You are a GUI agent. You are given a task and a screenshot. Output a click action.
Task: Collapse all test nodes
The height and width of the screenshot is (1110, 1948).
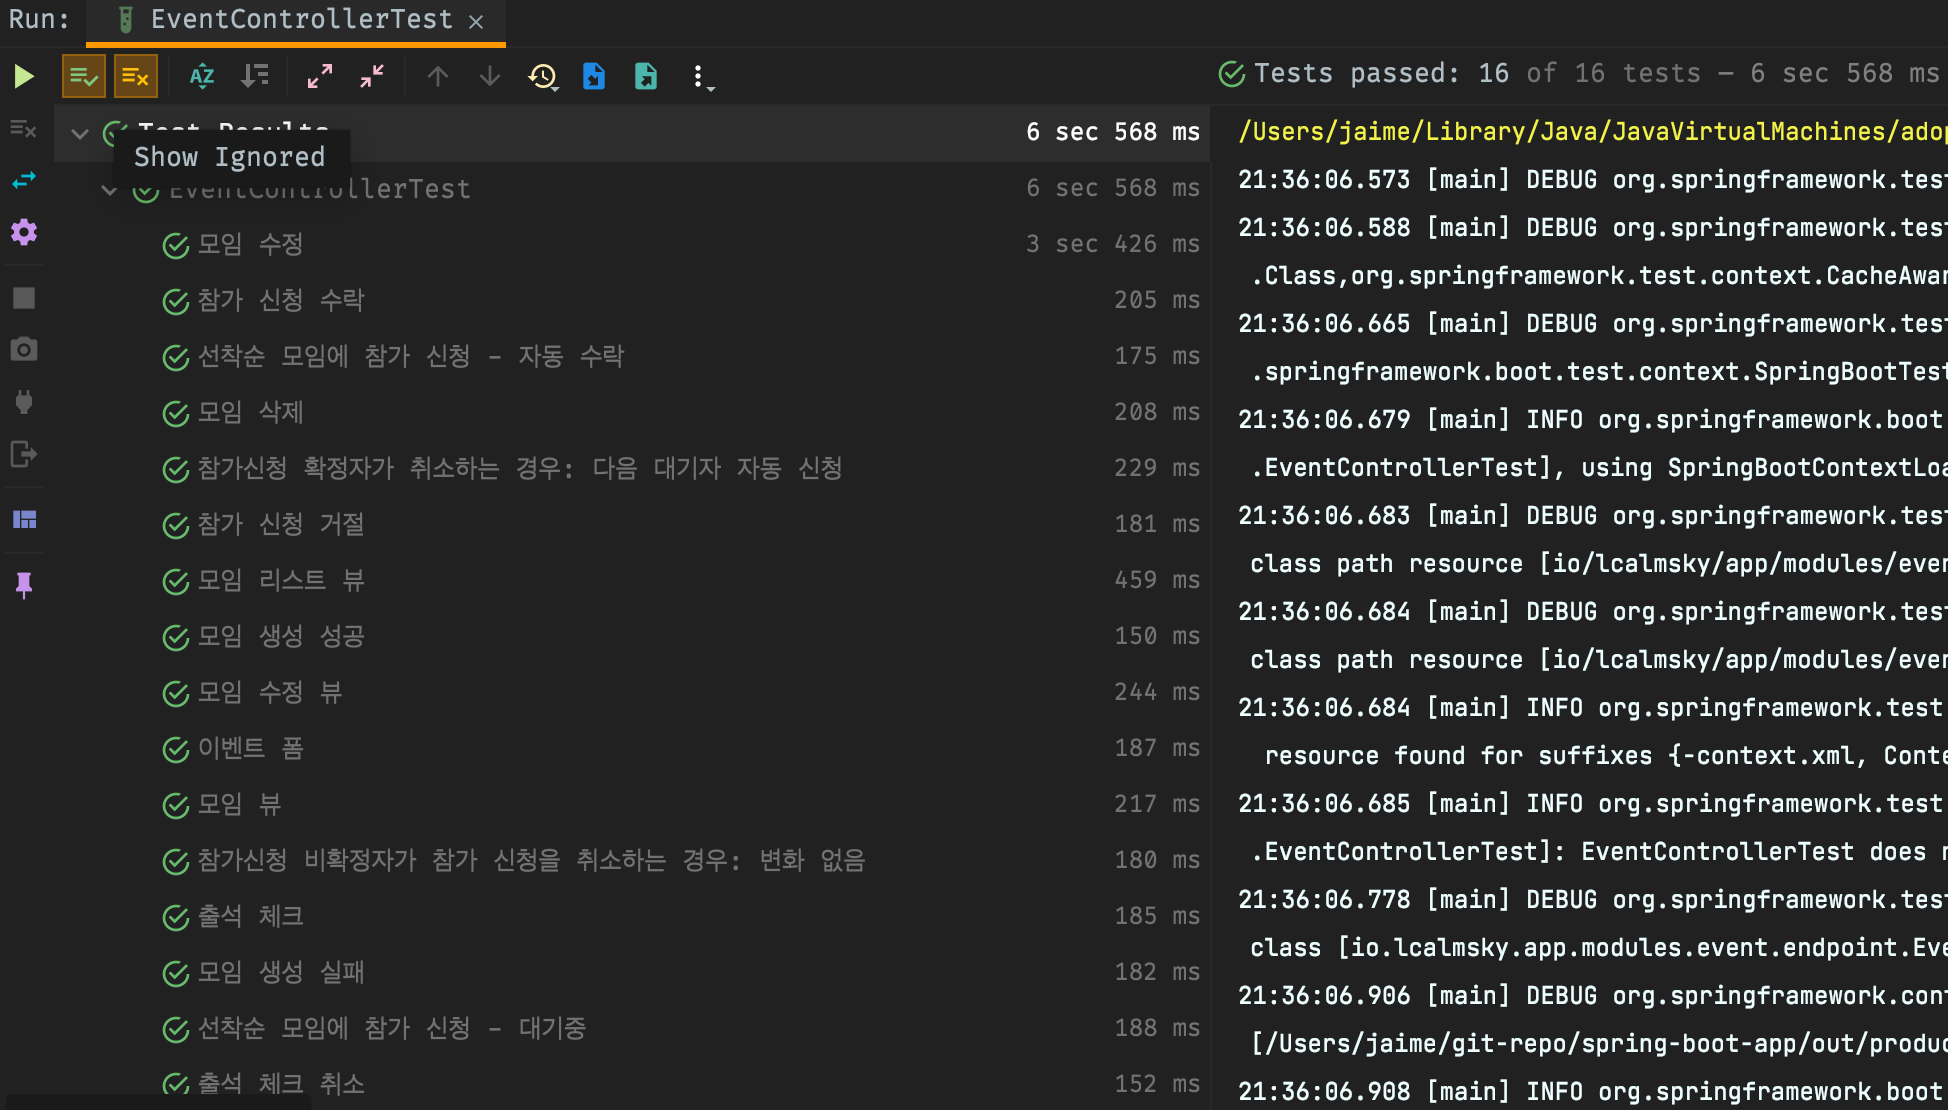[x=372, y=77]
